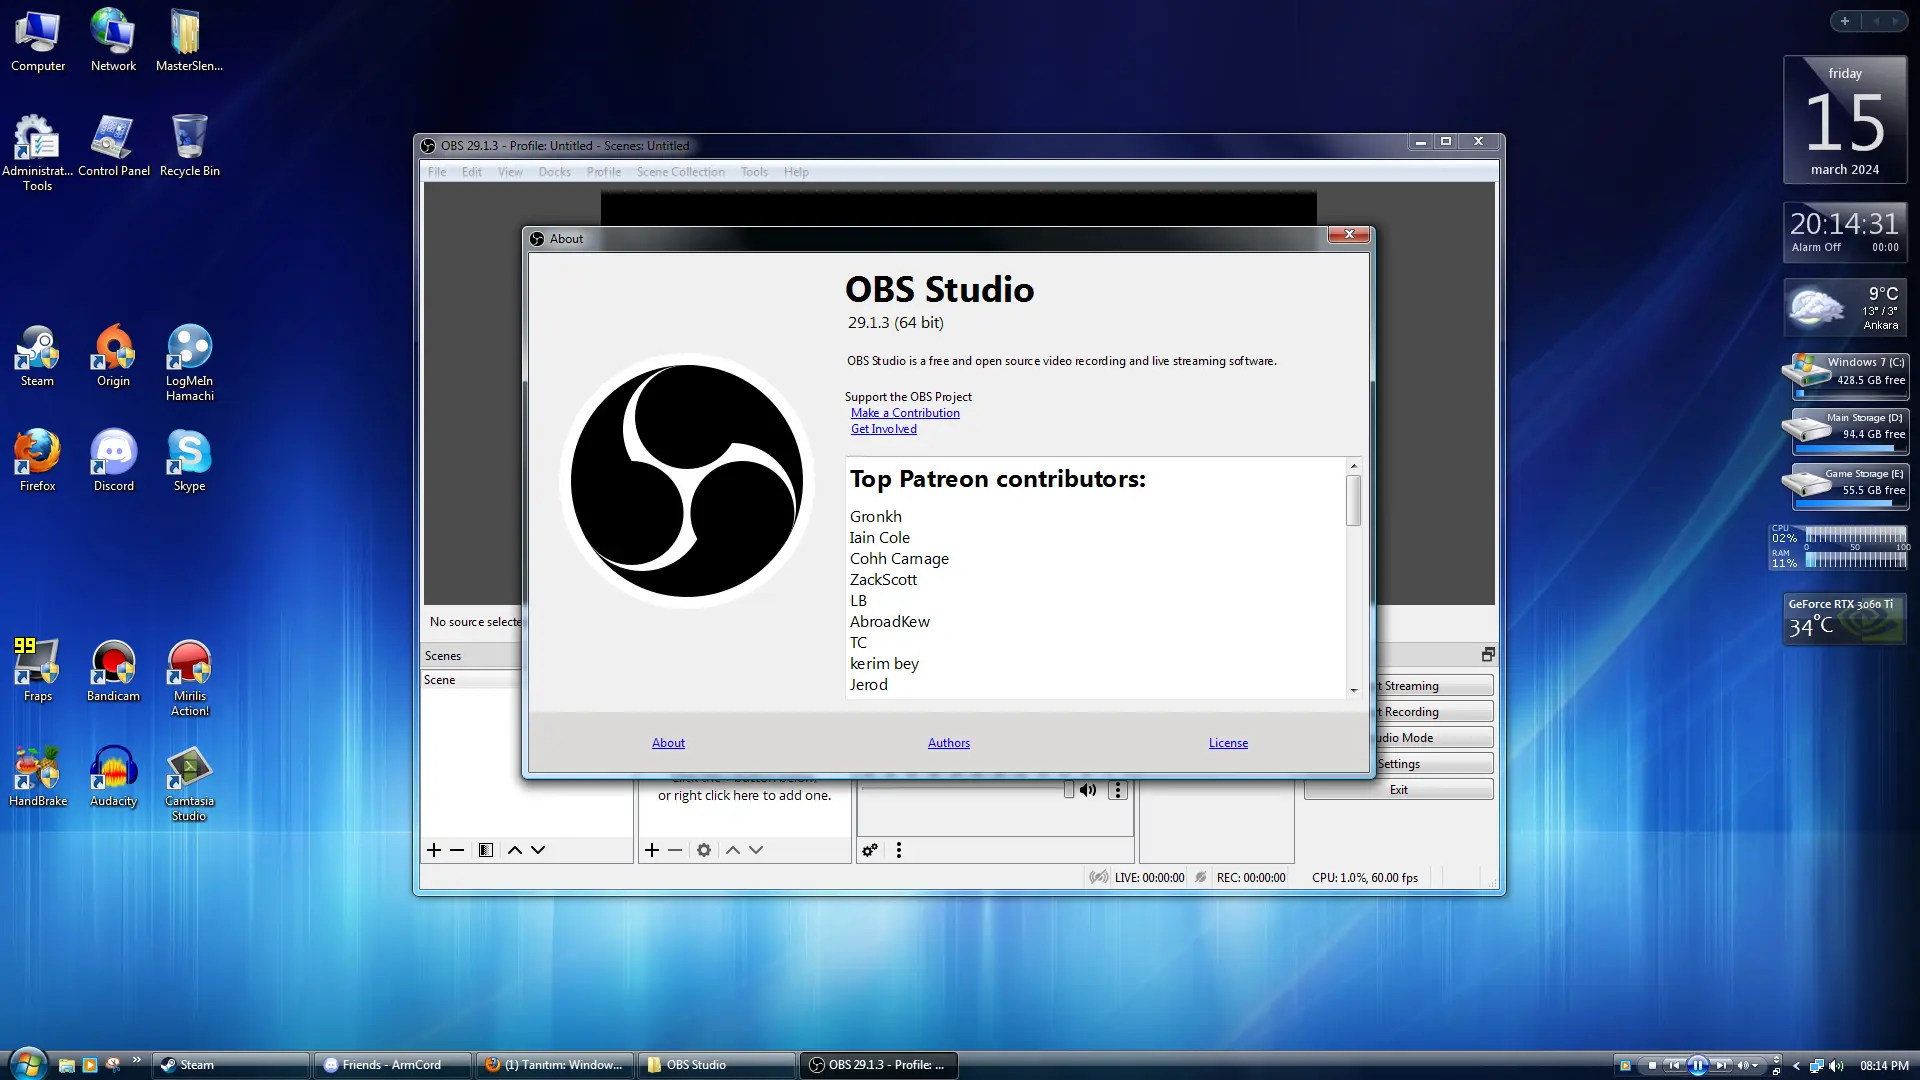
Task: Adjust the audio mixer volume slider handle
Action: click(x=1069, y=790)
